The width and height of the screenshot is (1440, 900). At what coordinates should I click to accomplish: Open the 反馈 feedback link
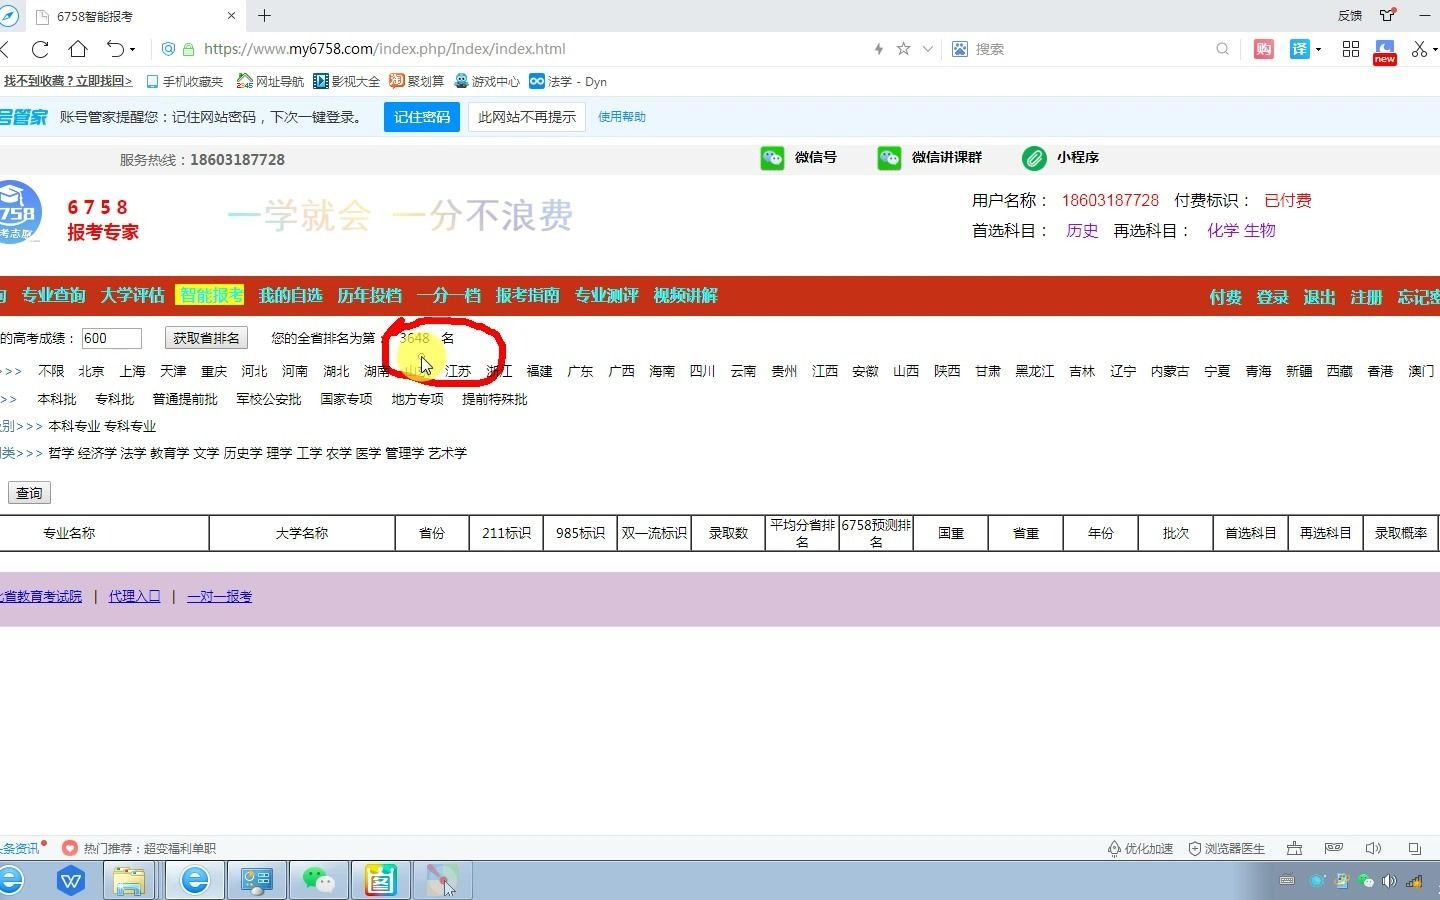pos(1350,16)
